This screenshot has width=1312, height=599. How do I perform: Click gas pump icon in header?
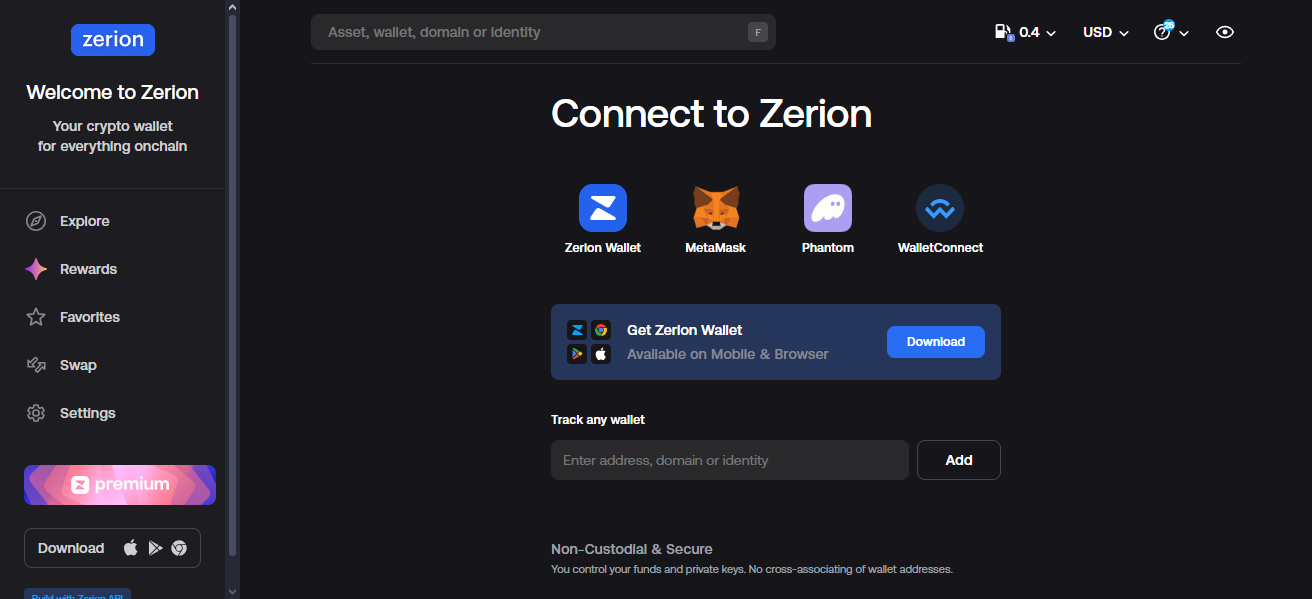[x=1004, y=32]
